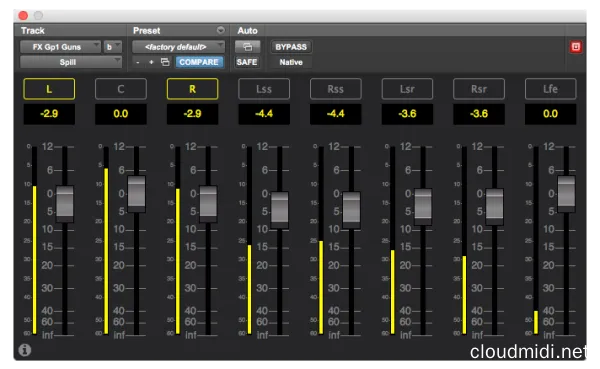Click the Rss channel fader handle
This screenshot has height=369, width=600.
(351, 210)
